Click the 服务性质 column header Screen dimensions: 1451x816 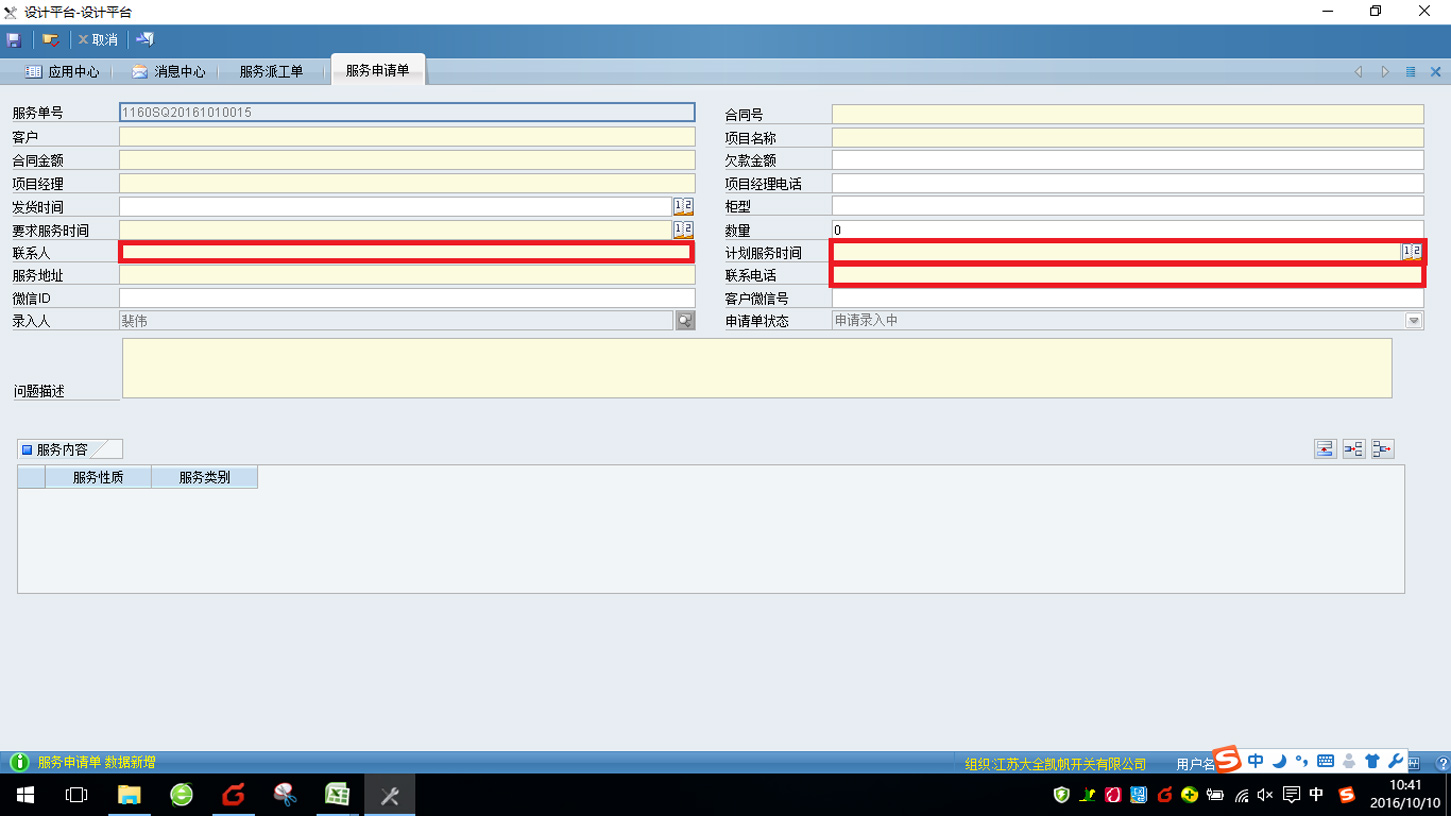tap(98, 478)
